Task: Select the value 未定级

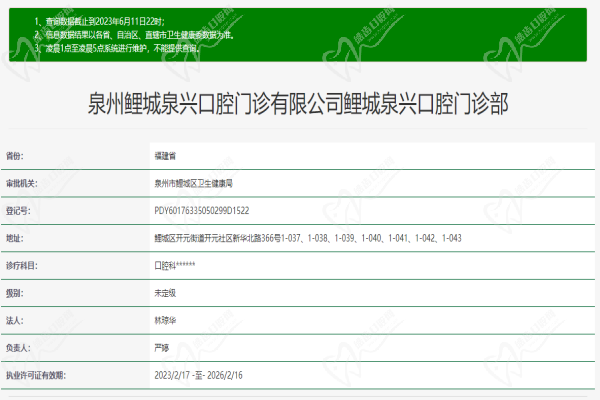Action: [165, 293]
